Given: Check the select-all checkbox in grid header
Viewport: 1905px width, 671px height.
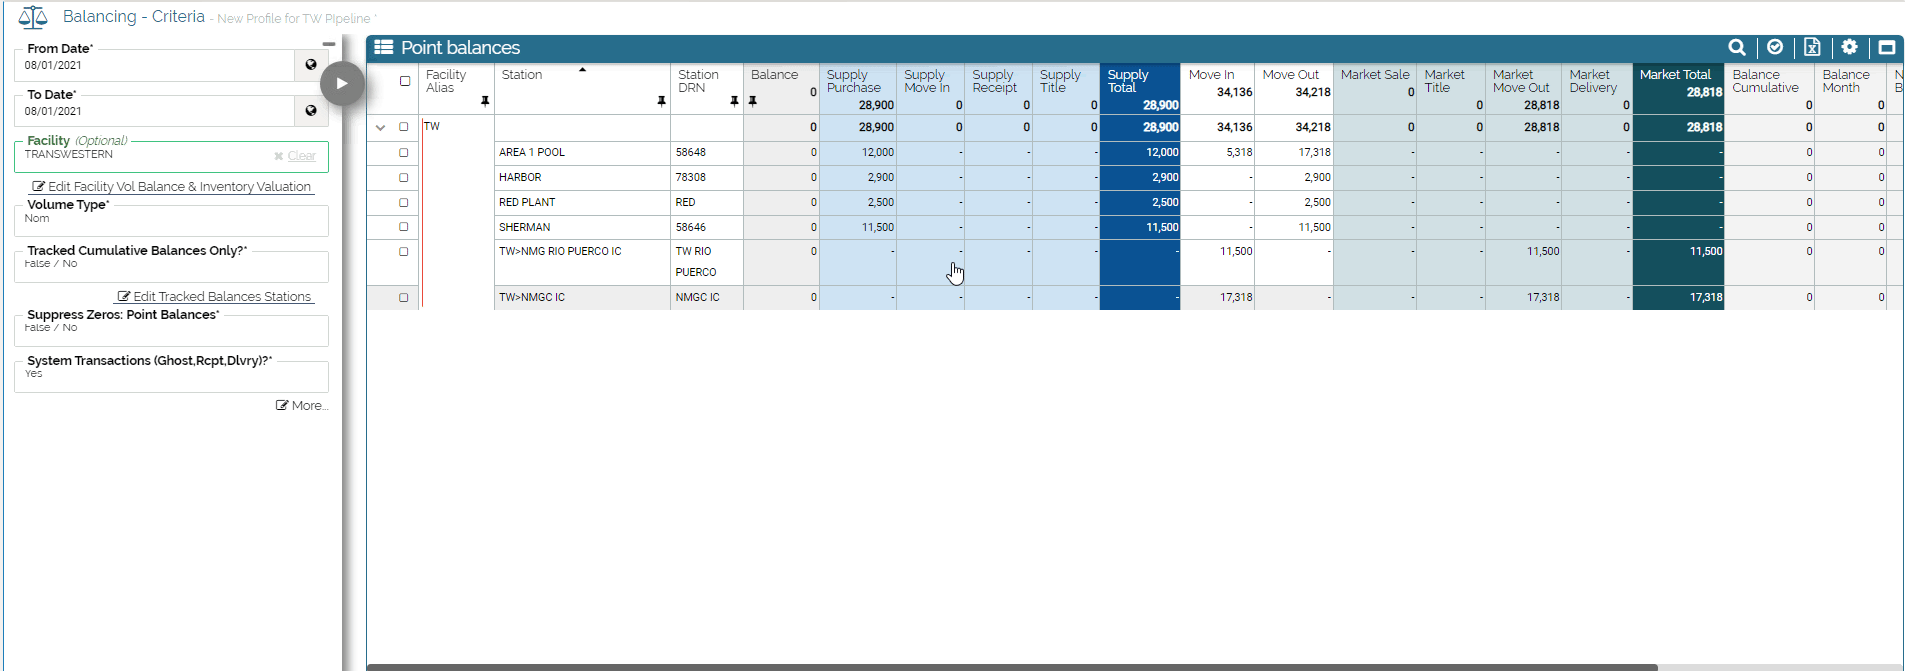Looking at the screenshot, I should (405, 81).
